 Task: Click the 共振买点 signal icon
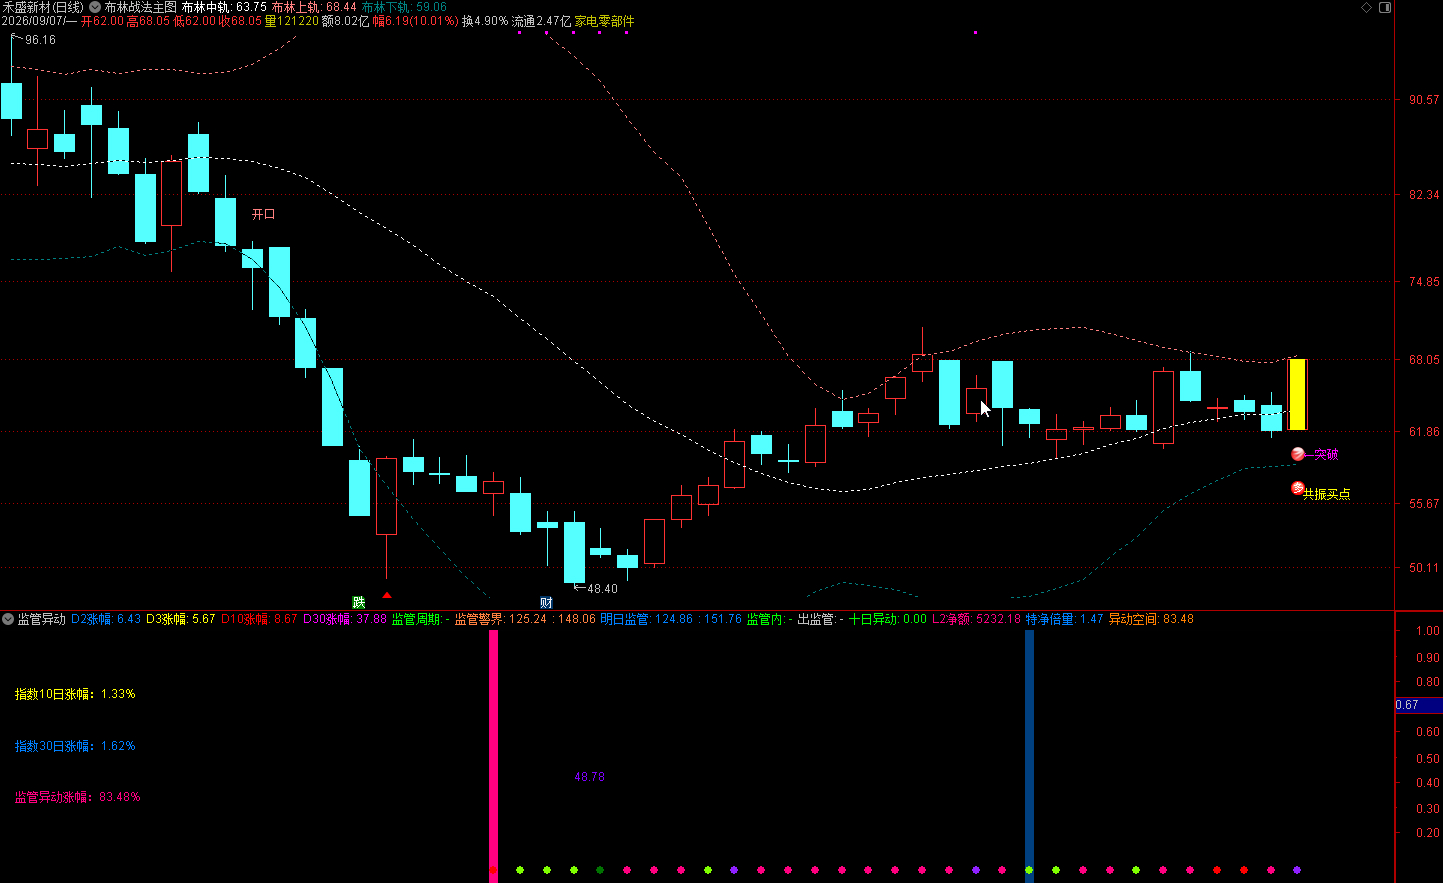(1298, 489)
